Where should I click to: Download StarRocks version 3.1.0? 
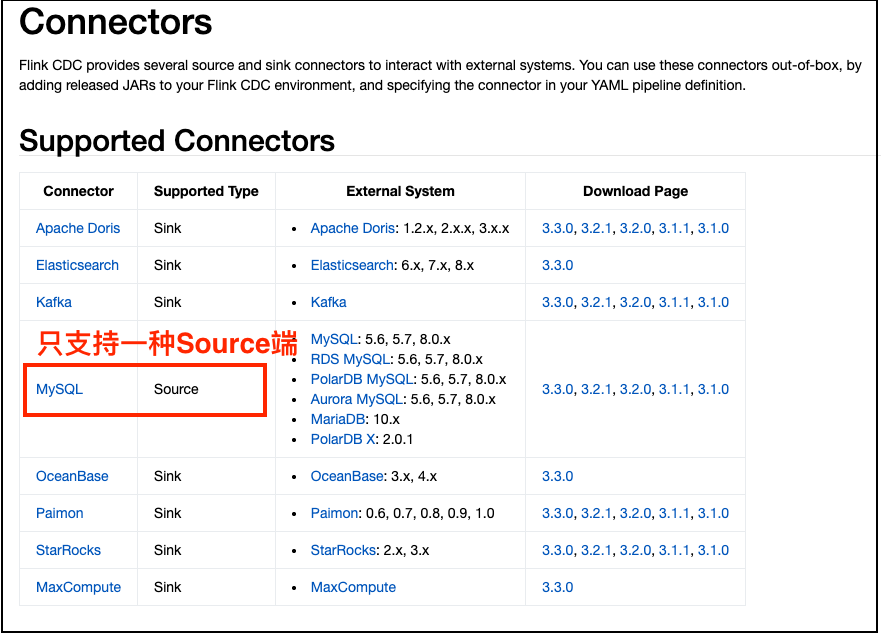point(713,550)
